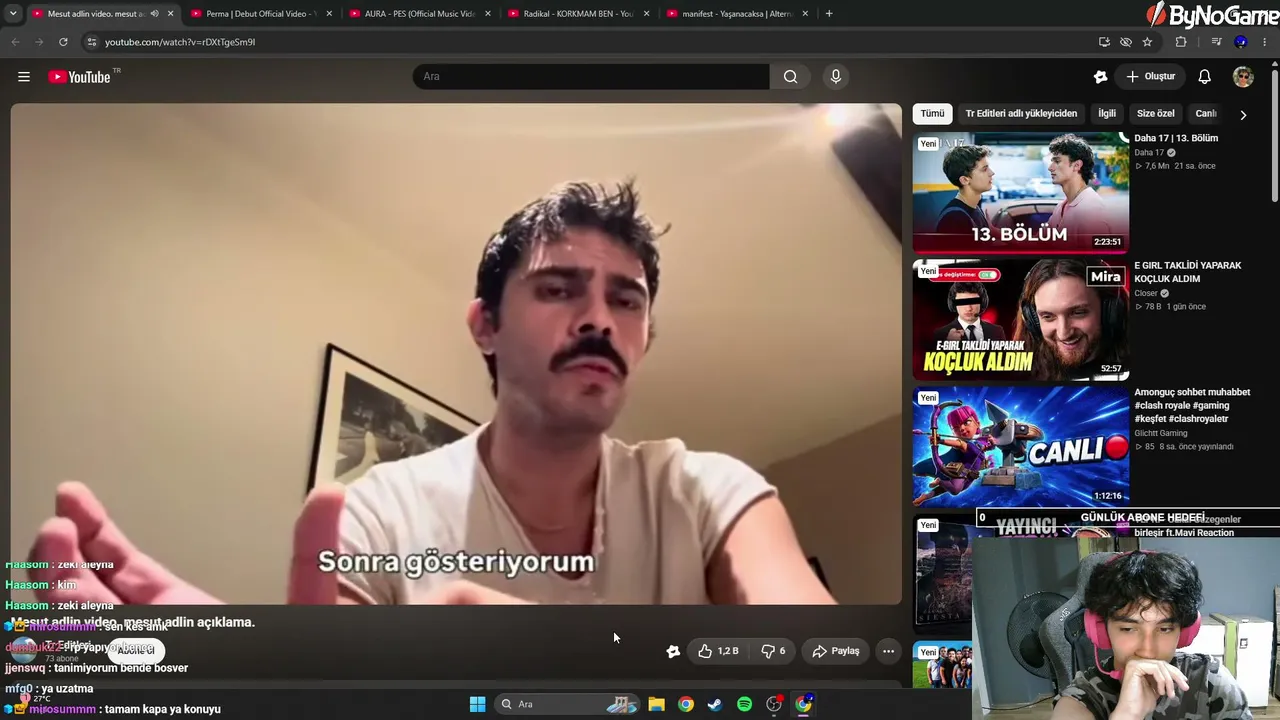
Task: Select the Tümü filter chip
Action: (932, 114)
